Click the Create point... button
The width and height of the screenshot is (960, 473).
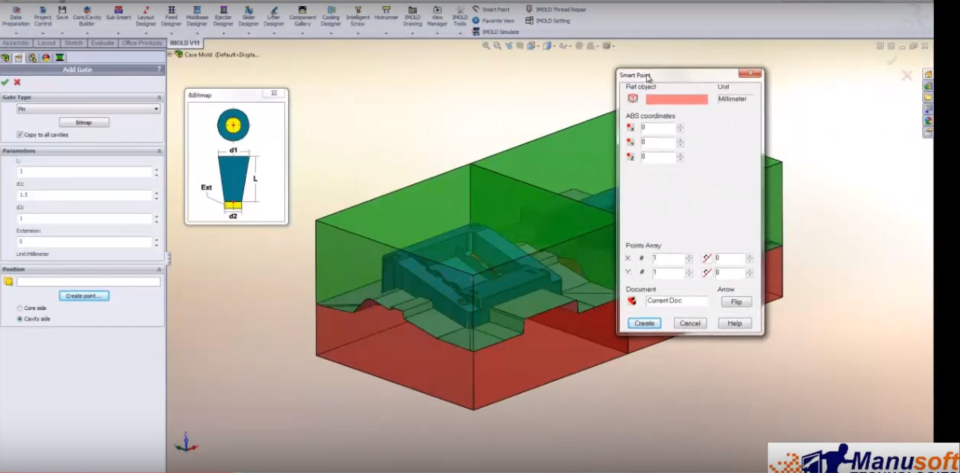click(84, 296)
